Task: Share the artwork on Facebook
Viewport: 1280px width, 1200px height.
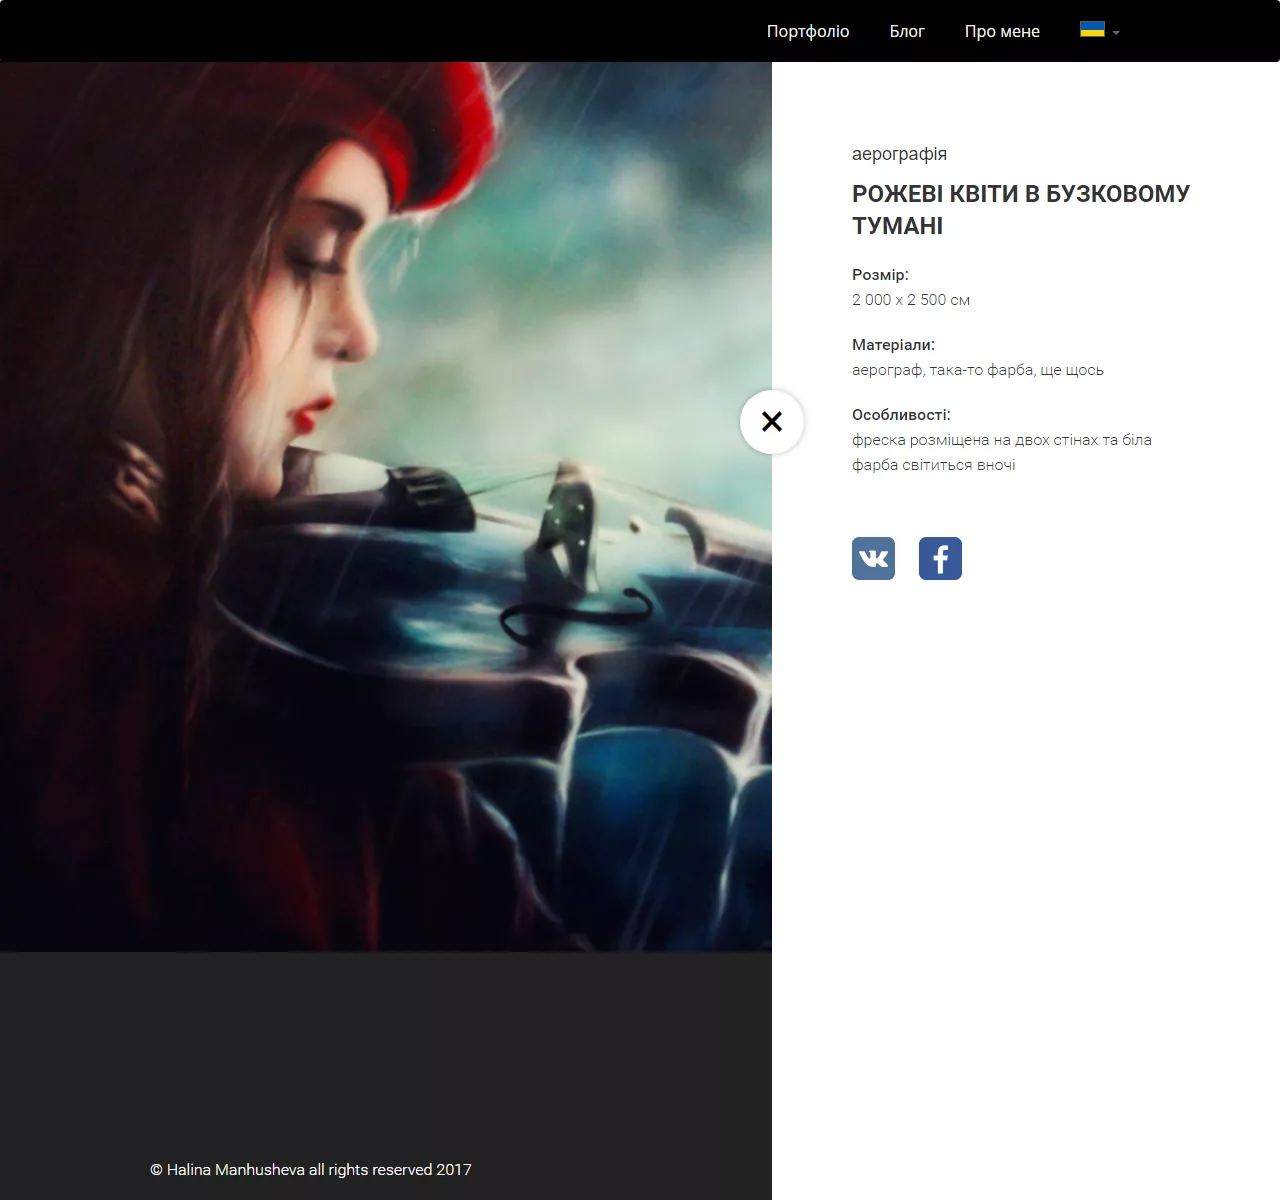Action: 939,558
